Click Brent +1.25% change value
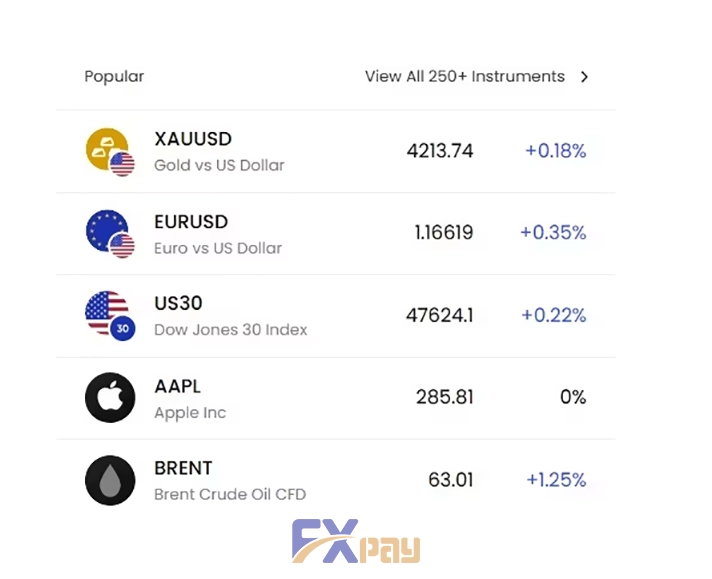Image resolution: width=712 pixels, height=579 pixels. 556,480
